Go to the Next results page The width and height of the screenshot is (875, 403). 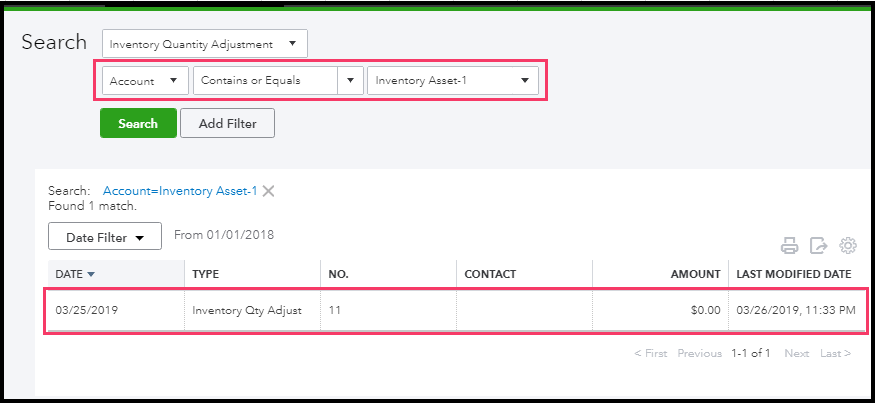tap(796, 353)
